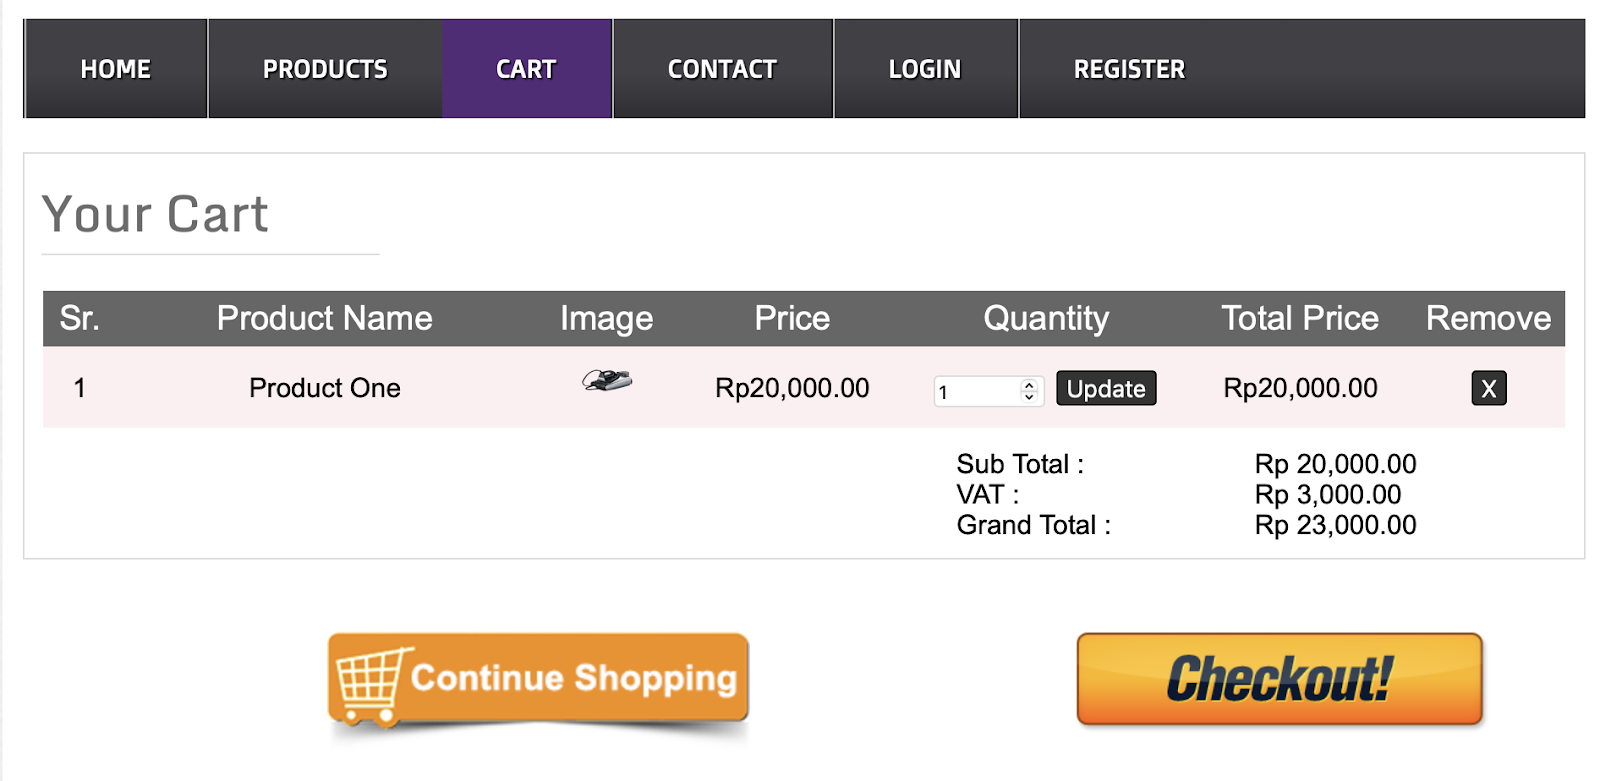The image size is (1600, 781).
Task: Select the CART menu item
Action: (526, 69)
